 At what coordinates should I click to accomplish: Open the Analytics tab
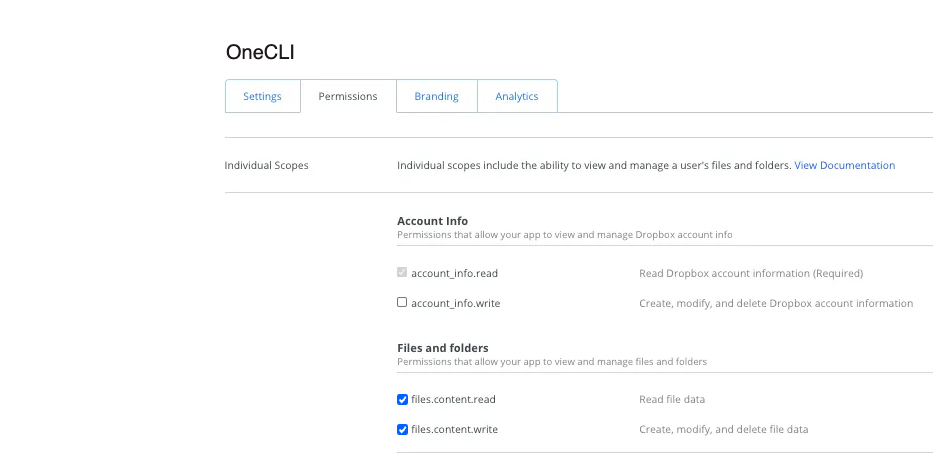[x=517, y=96]
